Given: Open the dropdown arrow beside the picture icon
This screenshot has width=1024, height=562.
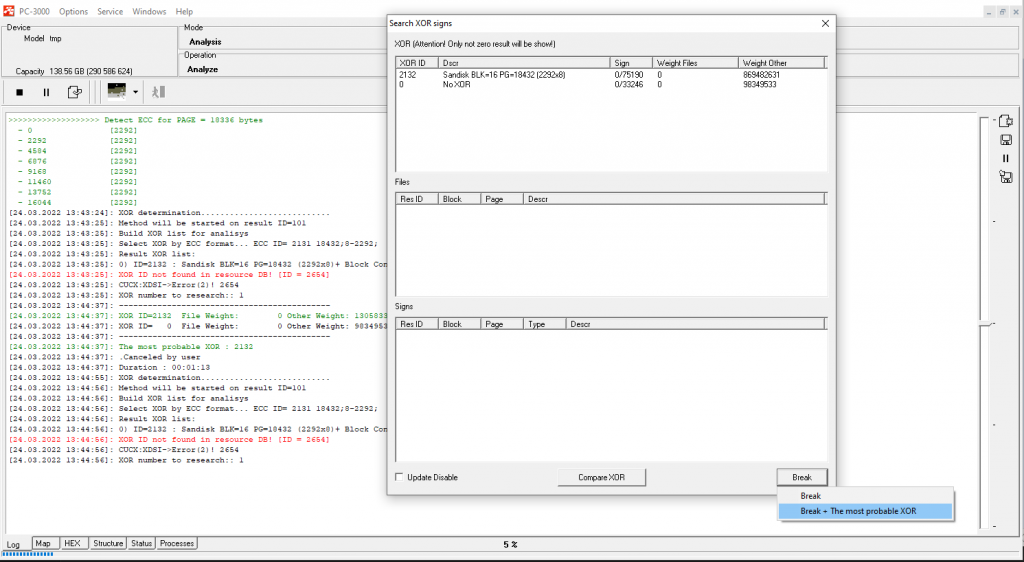Looking at the screenshot, I should pyautogui.click(x=136, y=92).
